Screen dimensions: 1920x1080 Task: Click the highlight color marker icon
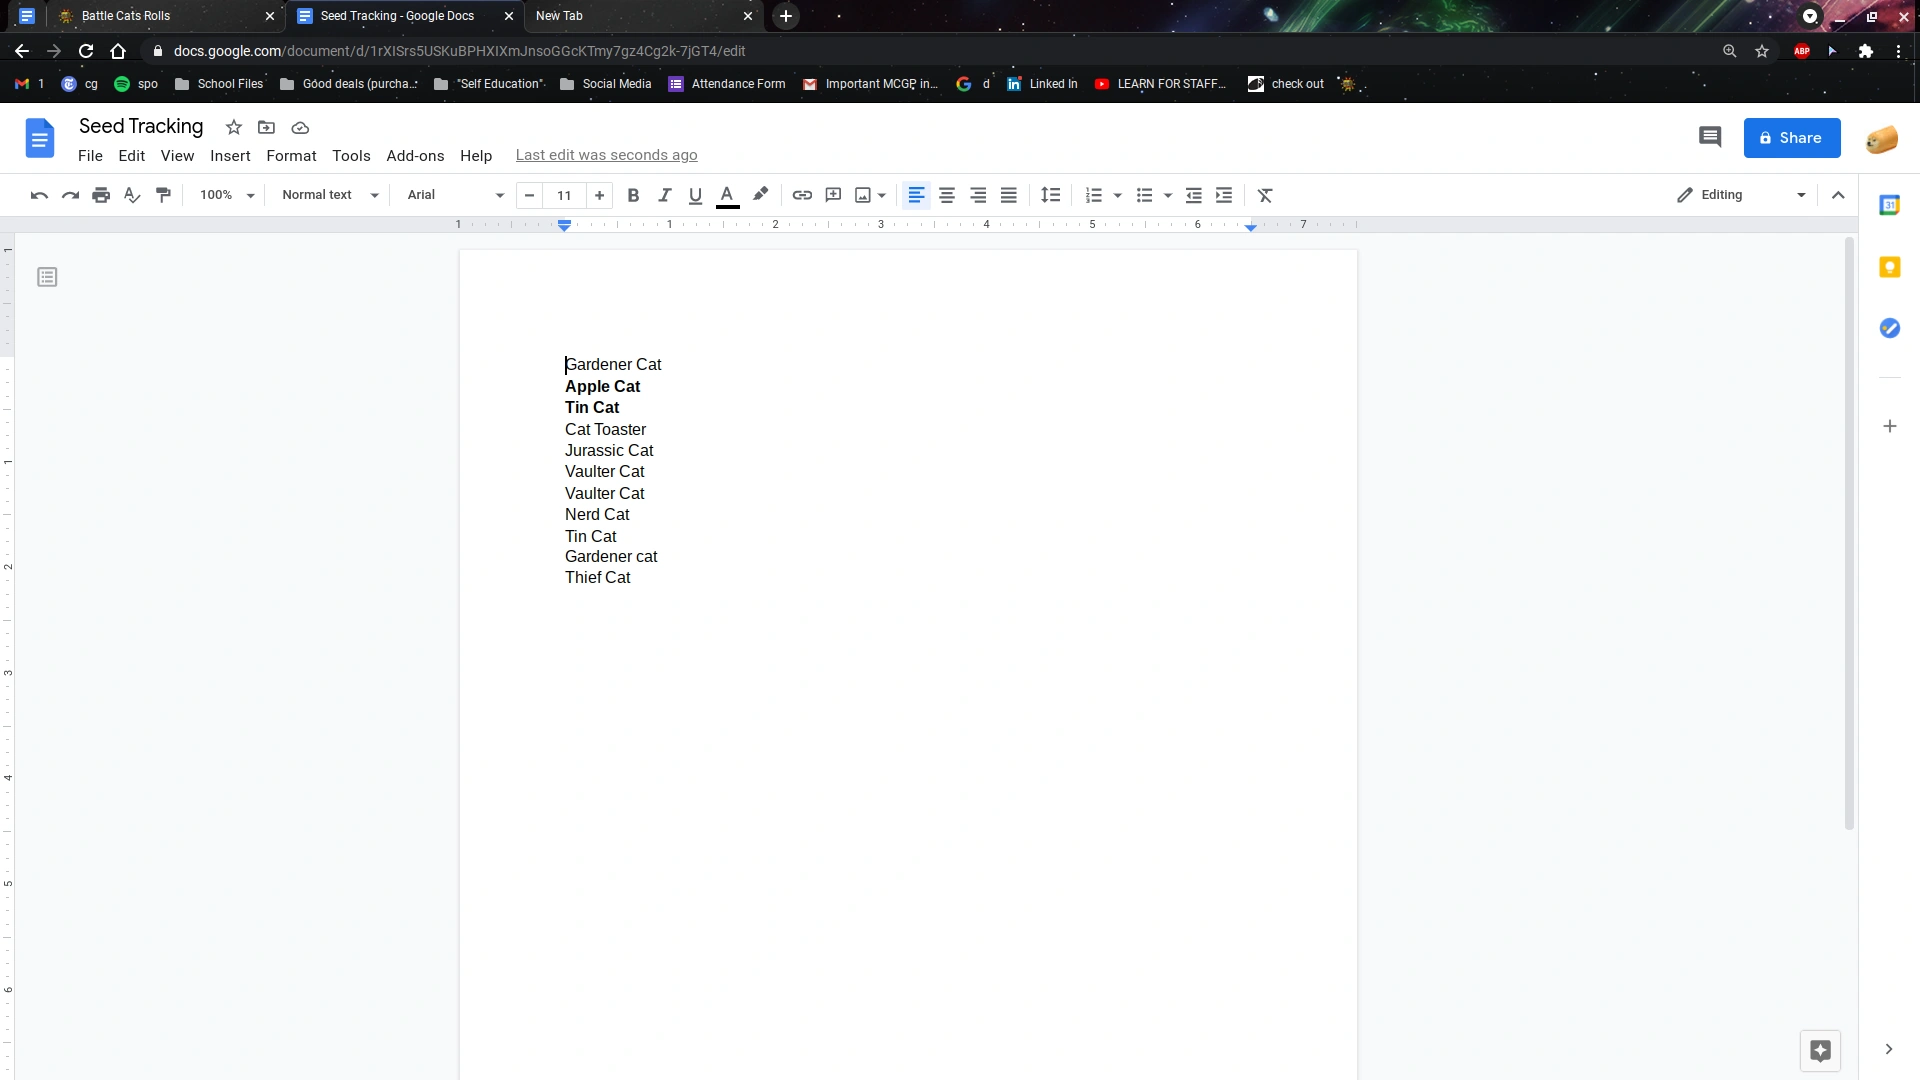(x=760, y=195)
